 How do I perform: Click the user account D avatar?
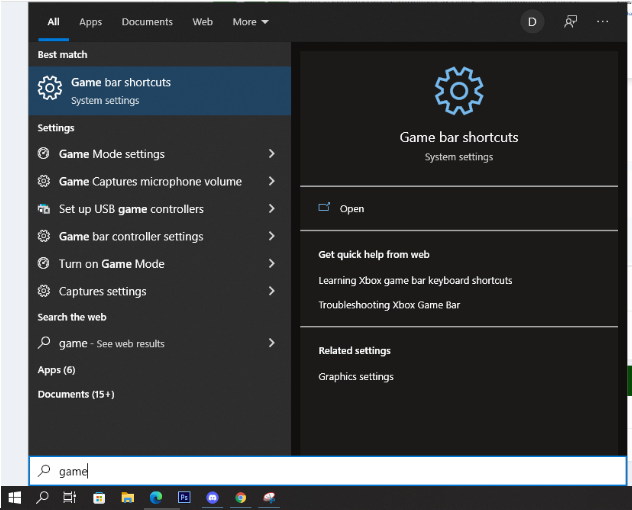(532, 22)
